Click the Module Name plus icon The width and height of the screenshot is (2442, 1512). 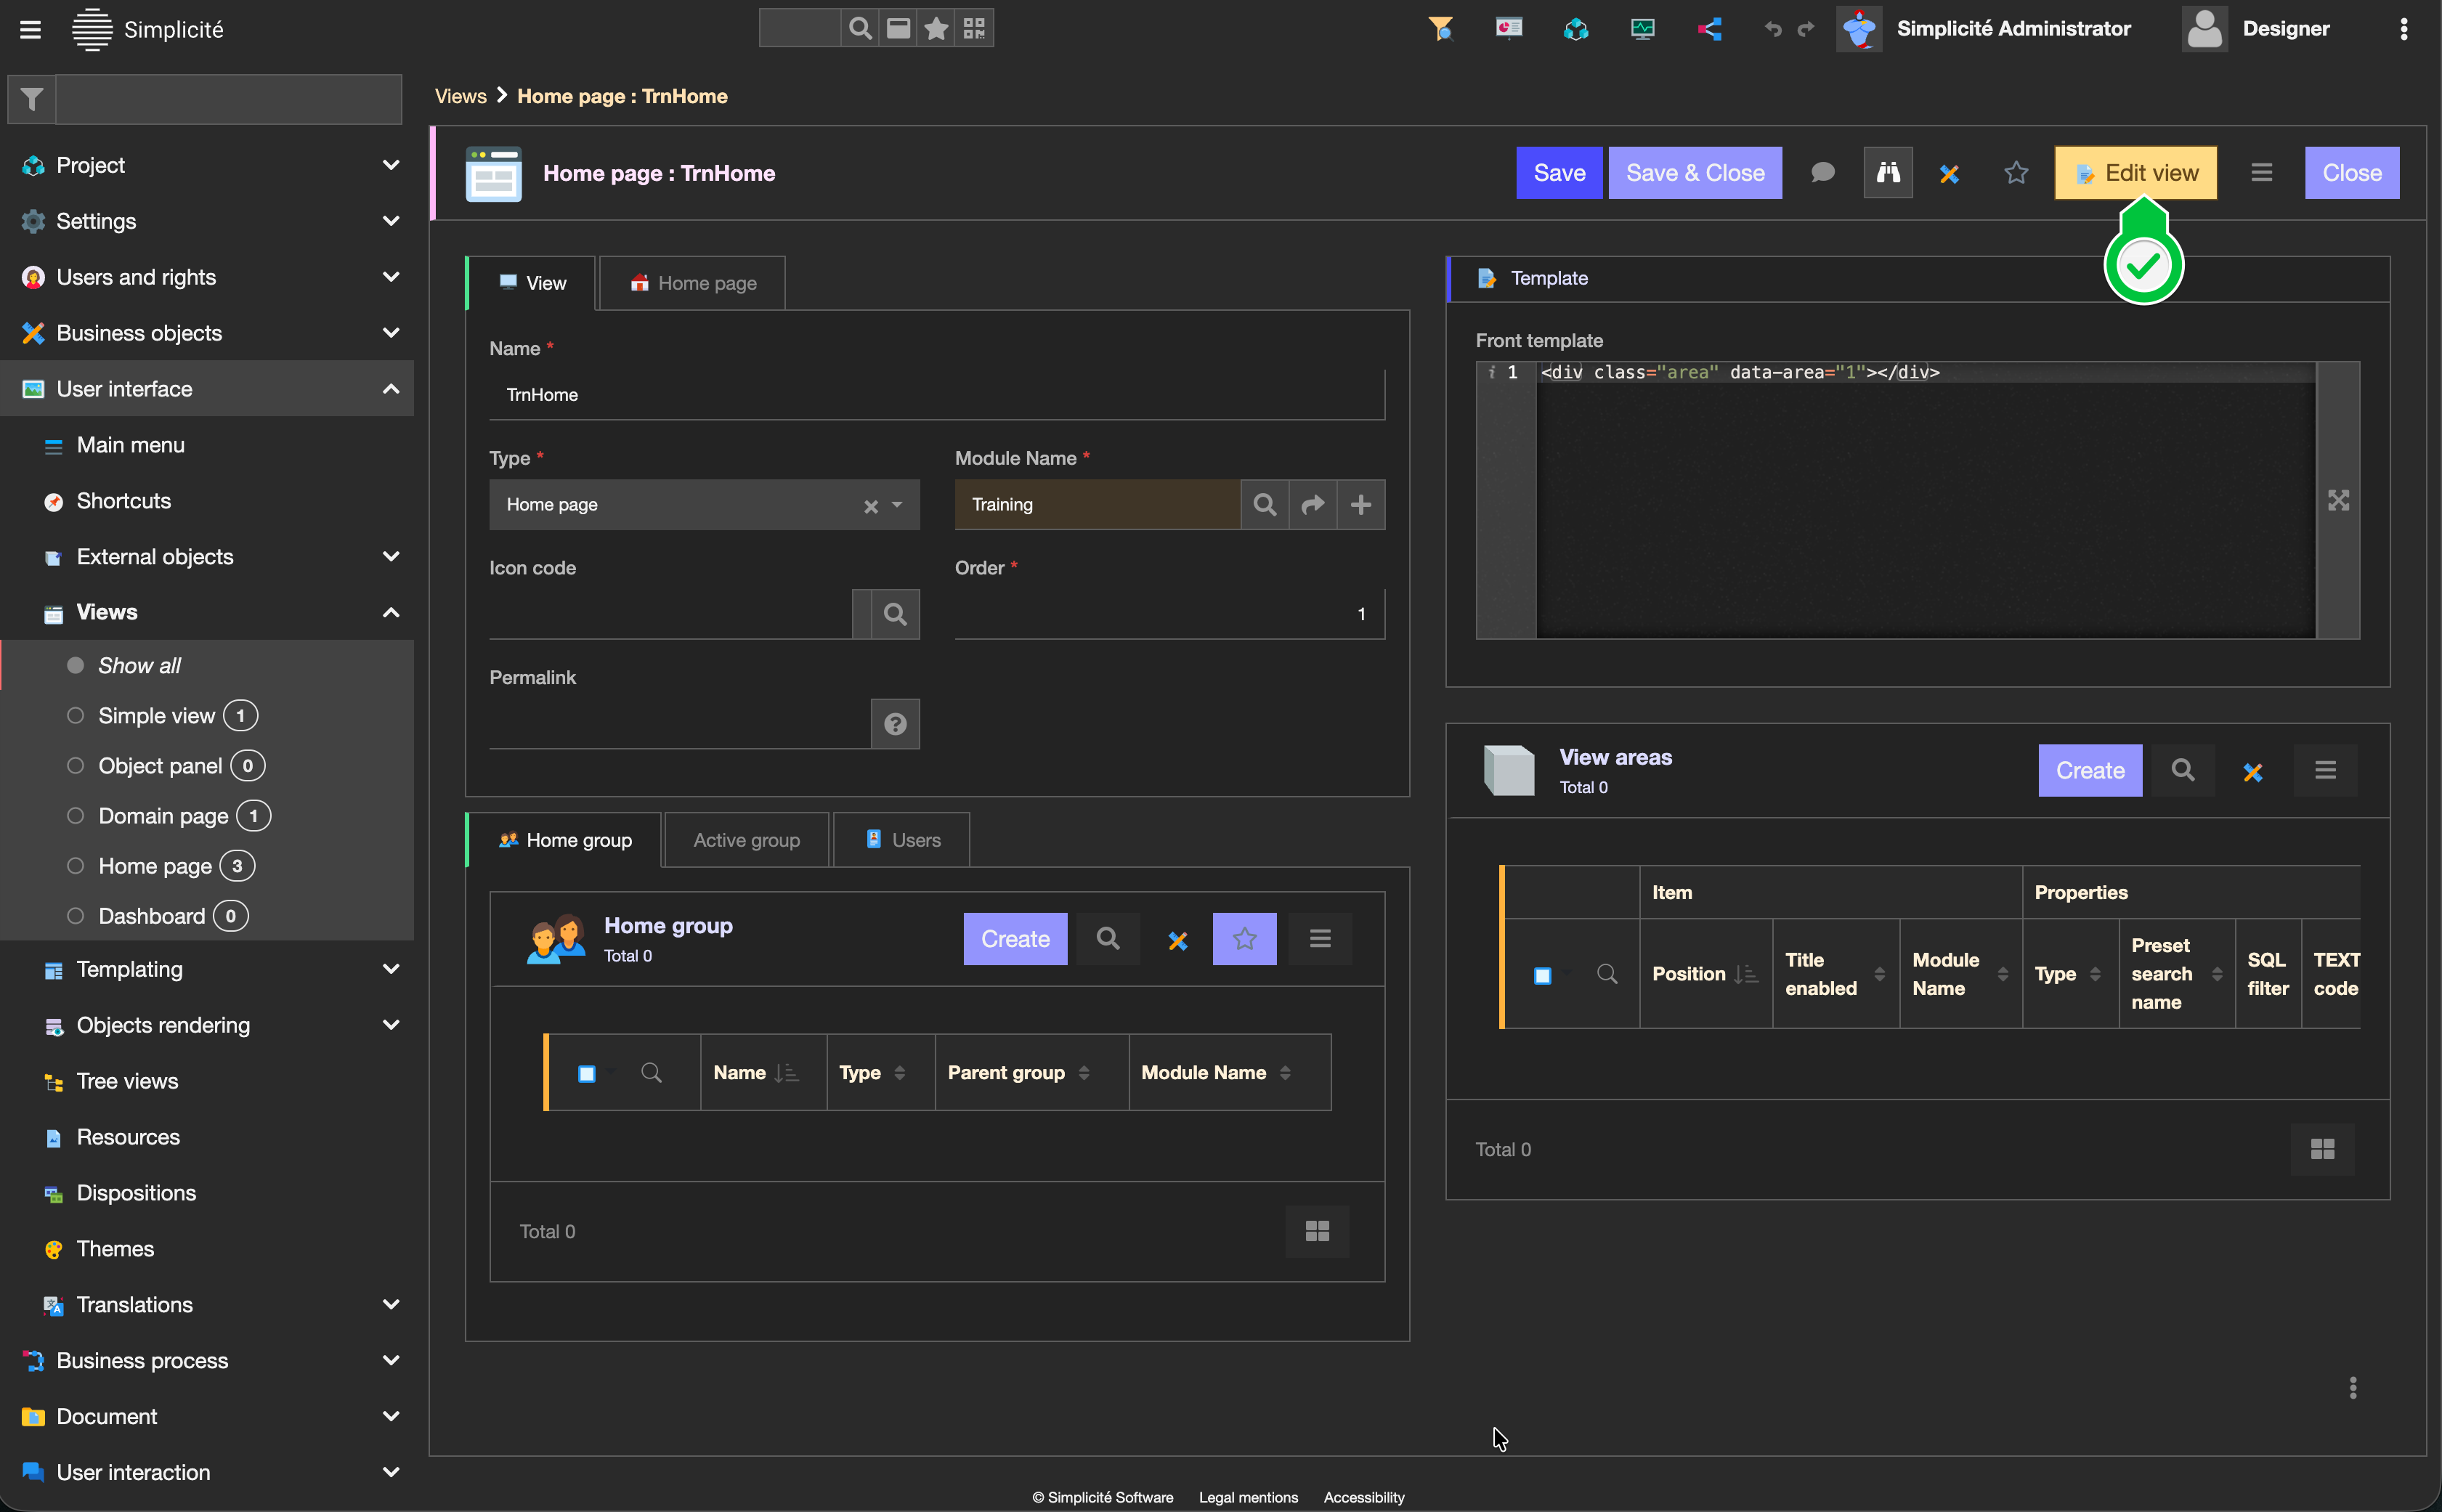tap(1360, 505)
